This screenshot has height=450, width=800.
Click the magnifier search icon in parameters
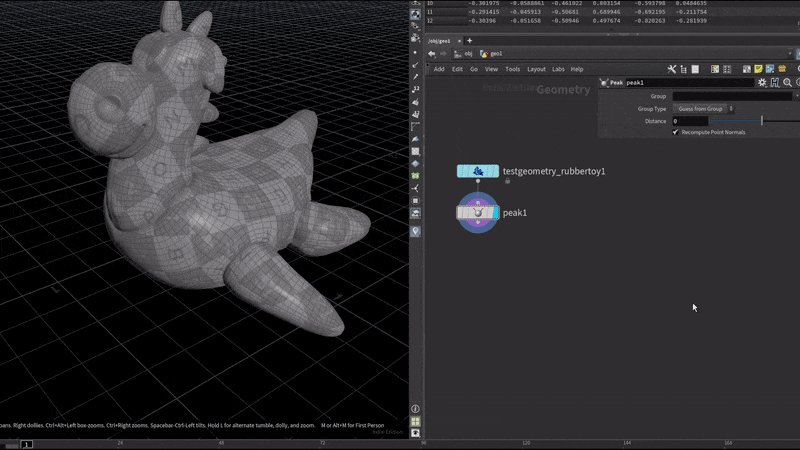click(x=787, y=82)
